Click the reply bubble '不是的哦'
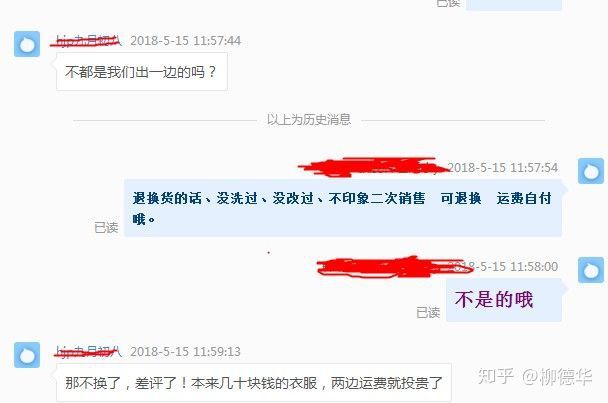 [x=504, y=300]
